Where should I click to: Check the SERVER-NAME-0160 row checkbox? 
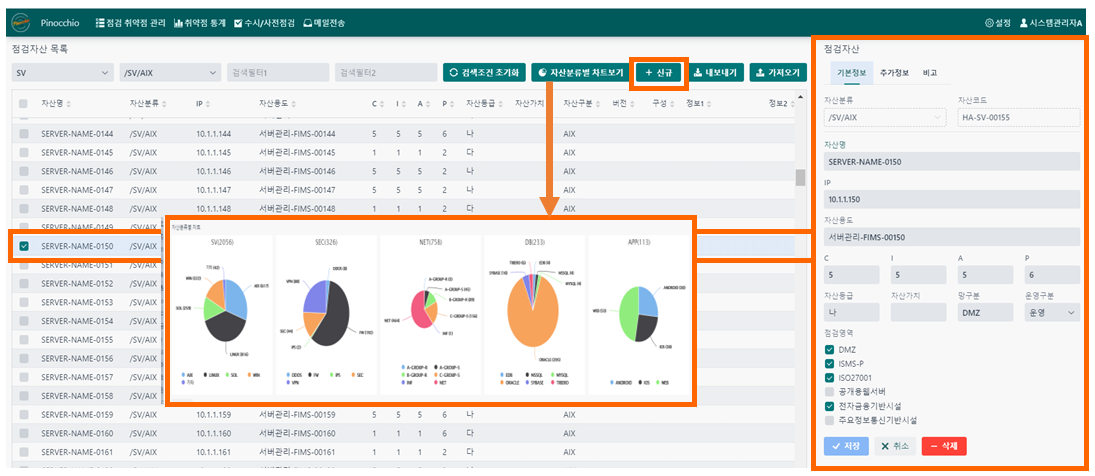[x=23, y=433]
